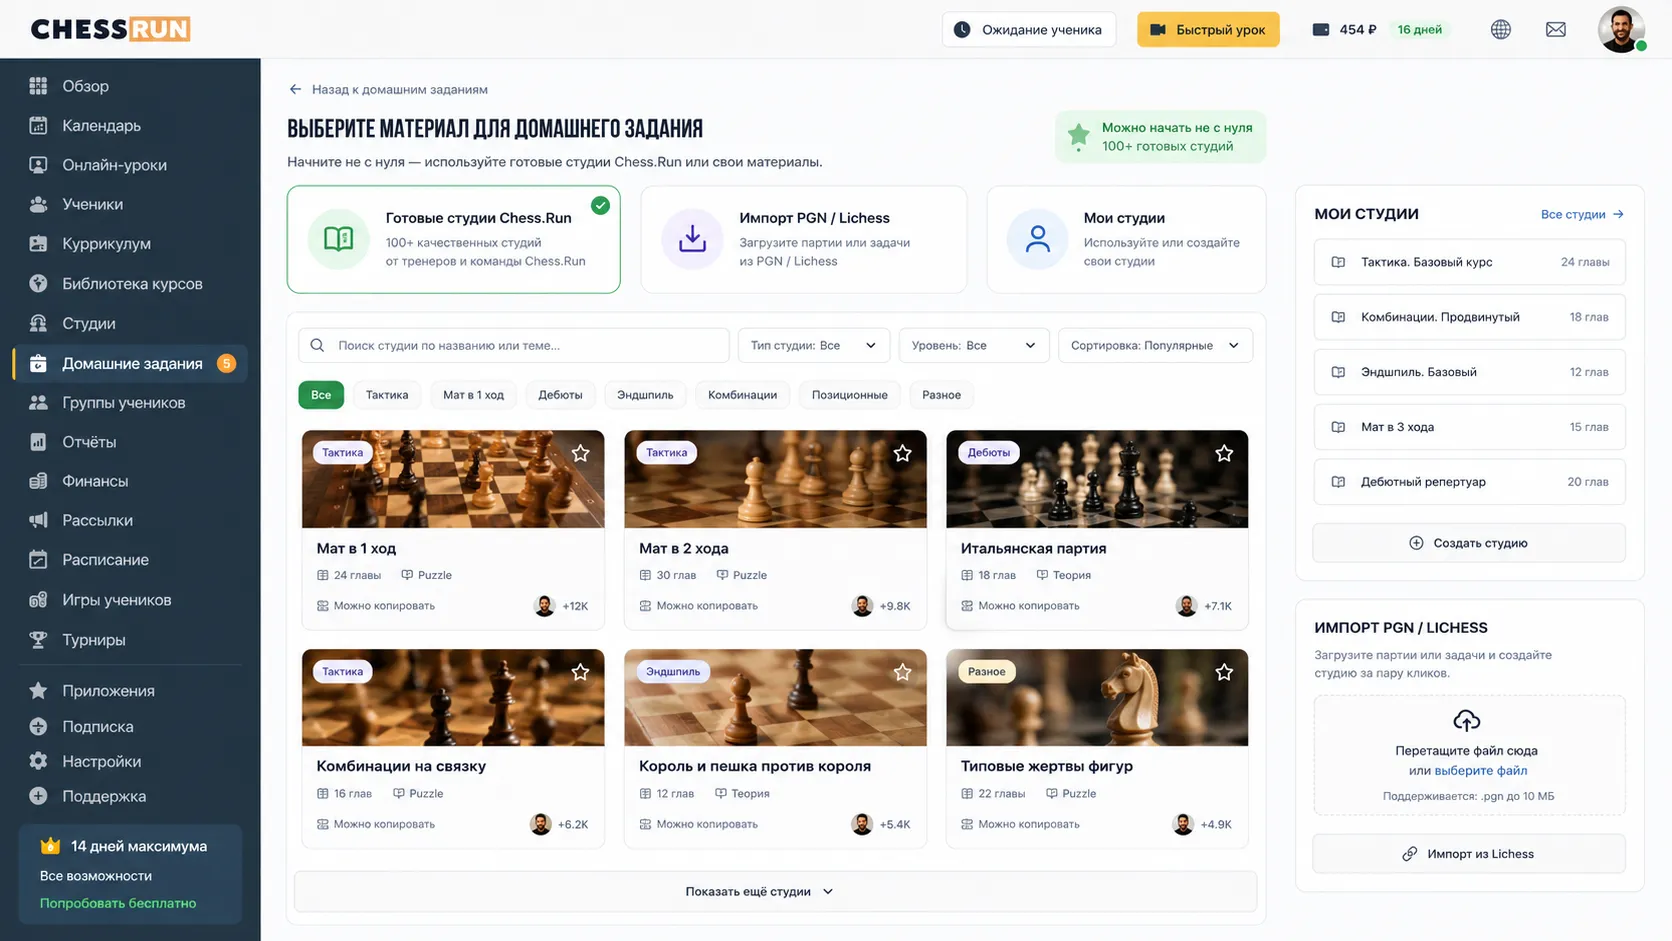Image resolution: width=1672 pixels, height=941 pixels.
Task: Open the Все студии link
Action: point(1582,214)
